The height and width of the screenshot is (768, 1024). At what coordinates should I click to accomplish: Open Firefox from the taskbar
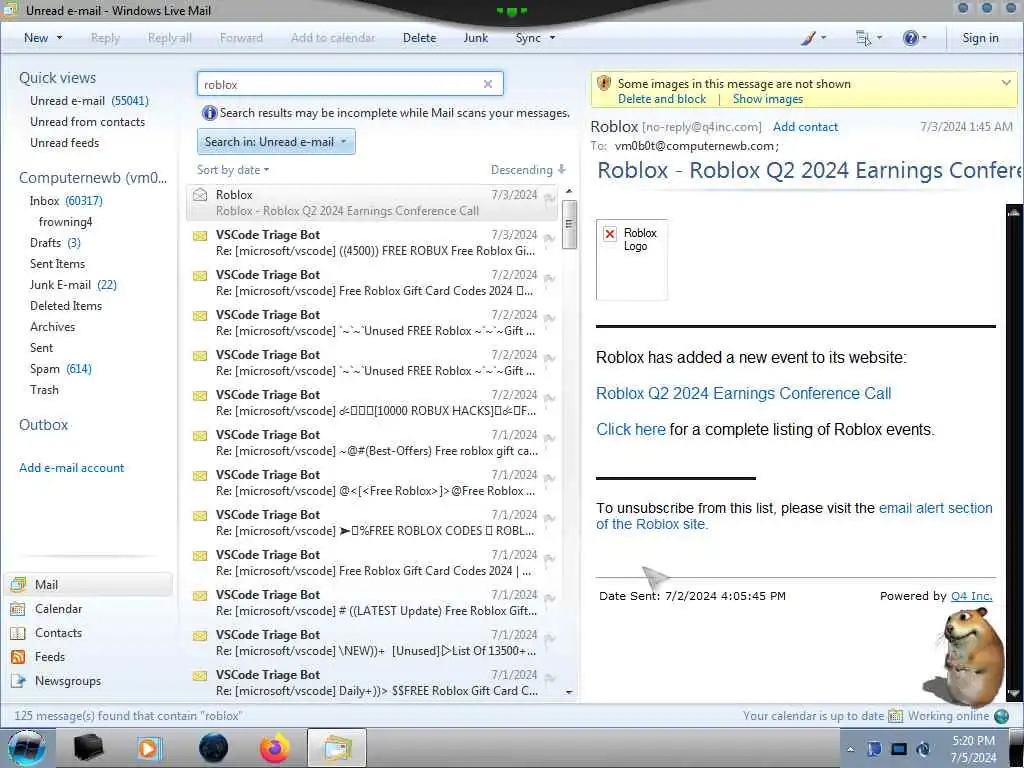click(274, 748)
